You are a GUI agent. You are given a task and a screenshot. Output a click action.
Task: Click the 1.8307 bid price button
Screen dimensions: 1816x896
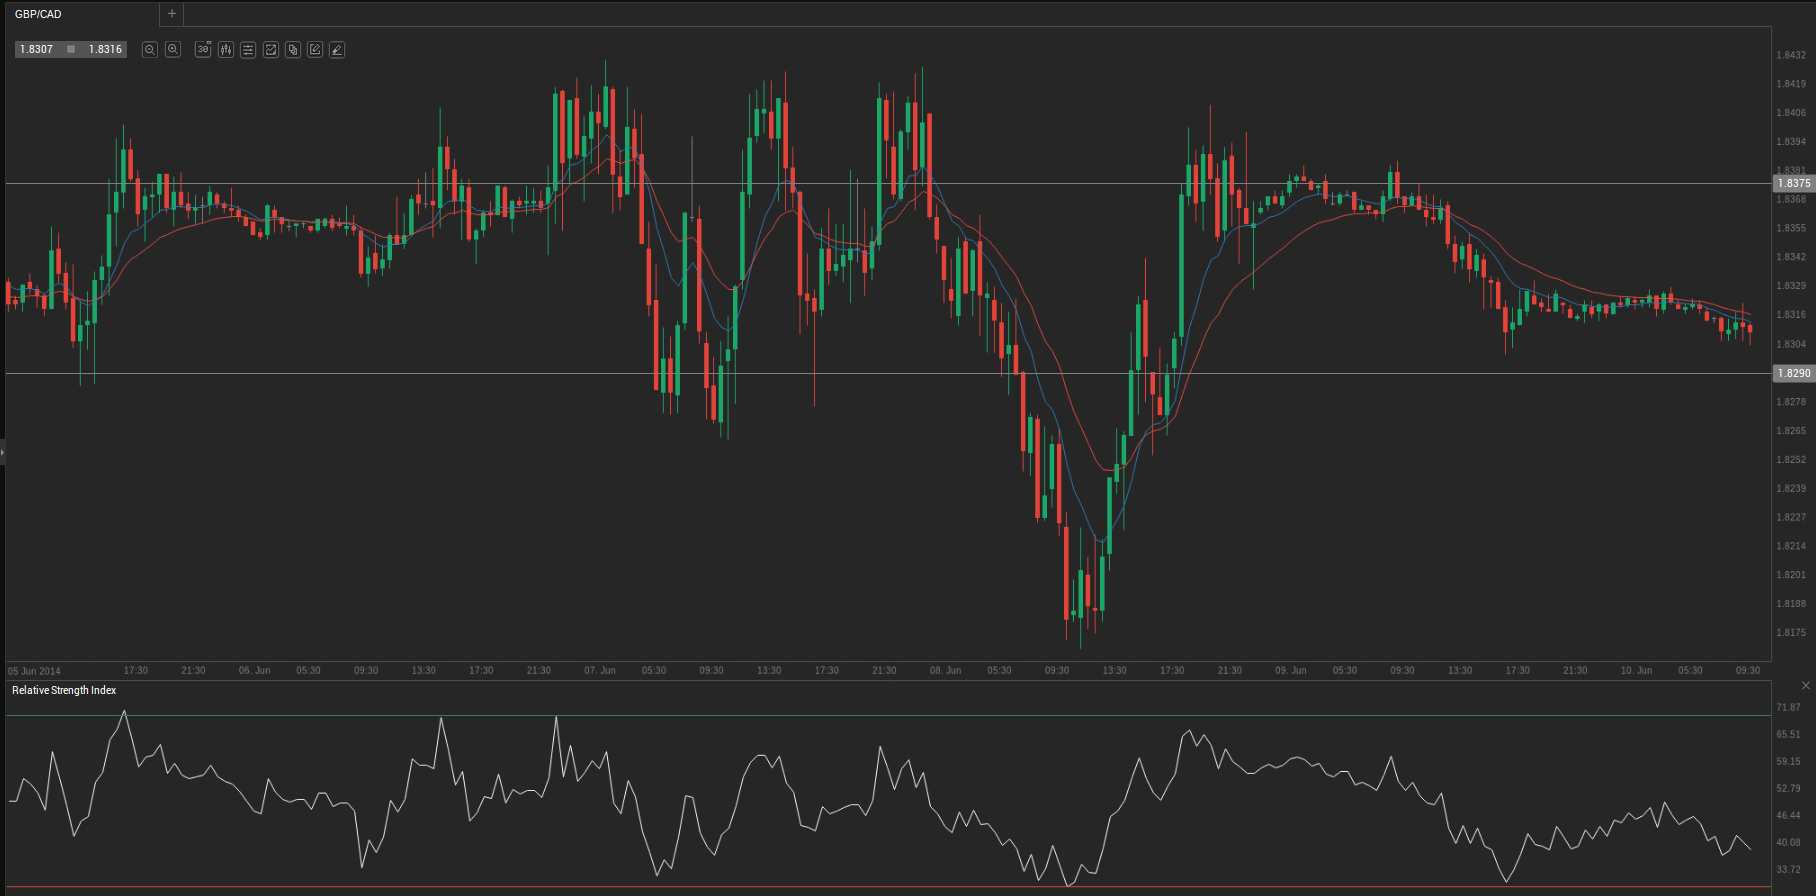37,49
